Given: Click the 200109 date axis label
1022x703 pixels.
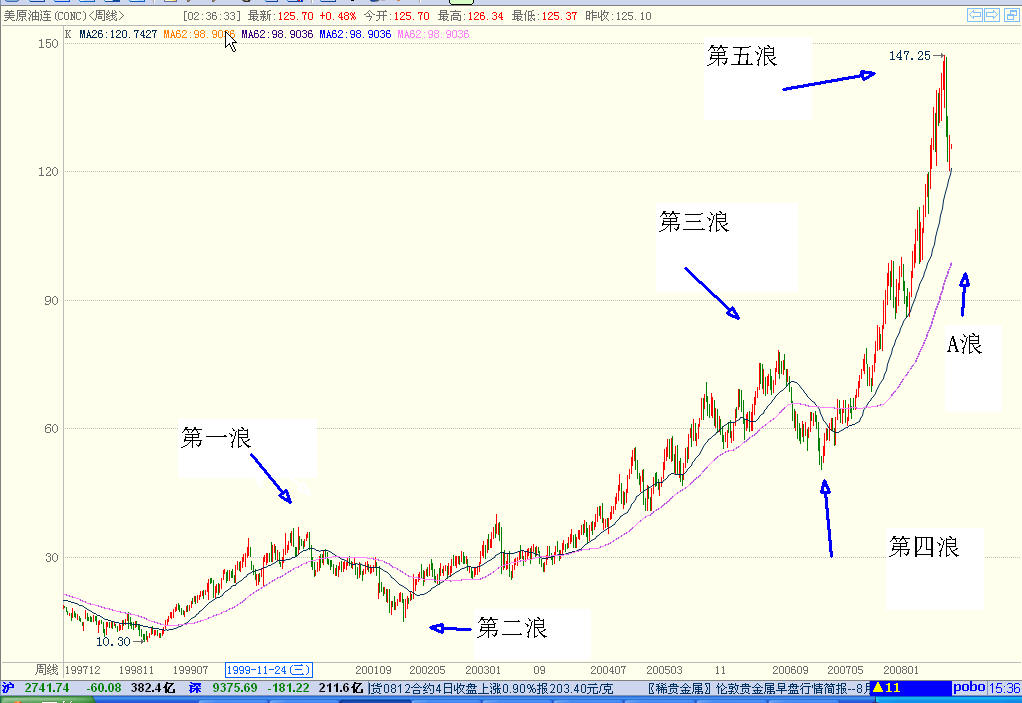Looking at the screenshot, I should [373, 670].
